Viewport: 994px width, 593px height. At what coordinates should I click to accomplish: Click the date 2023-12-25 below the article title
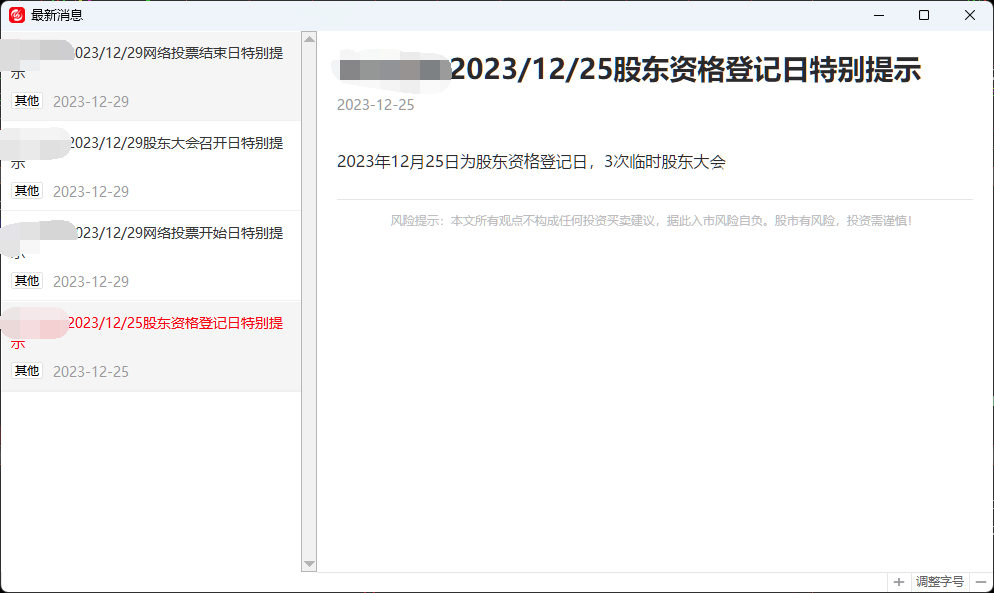click(x=375, y=104)
